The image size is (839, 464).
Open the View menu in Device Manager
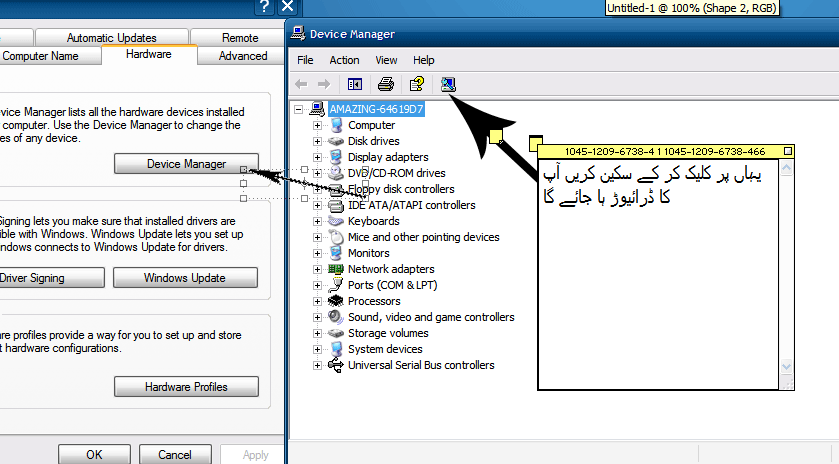[x=386, y=60]
